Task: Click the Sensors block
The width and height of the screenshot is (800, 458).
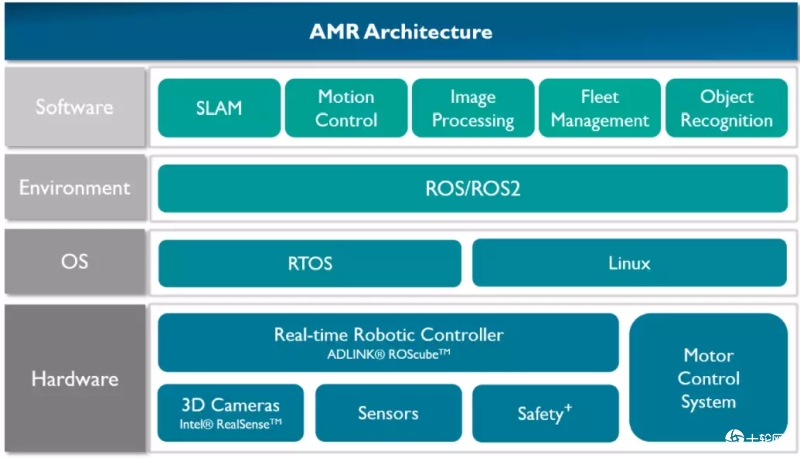Action: click(388, 413)
